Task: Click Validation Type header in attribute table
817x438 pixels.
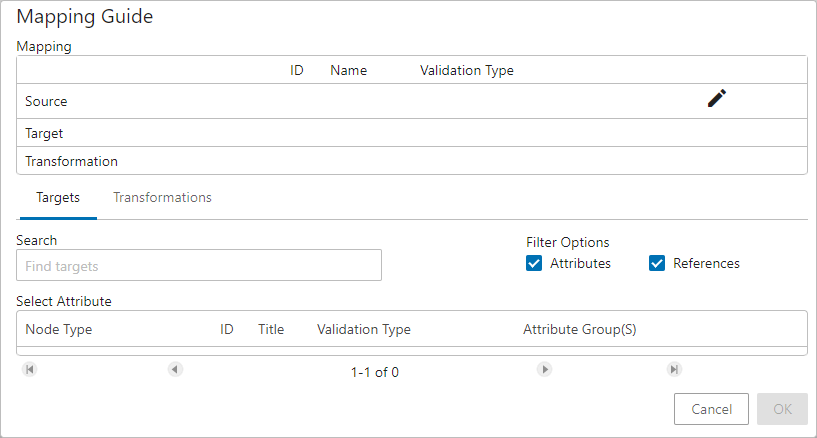Action: tap(364, 329)
